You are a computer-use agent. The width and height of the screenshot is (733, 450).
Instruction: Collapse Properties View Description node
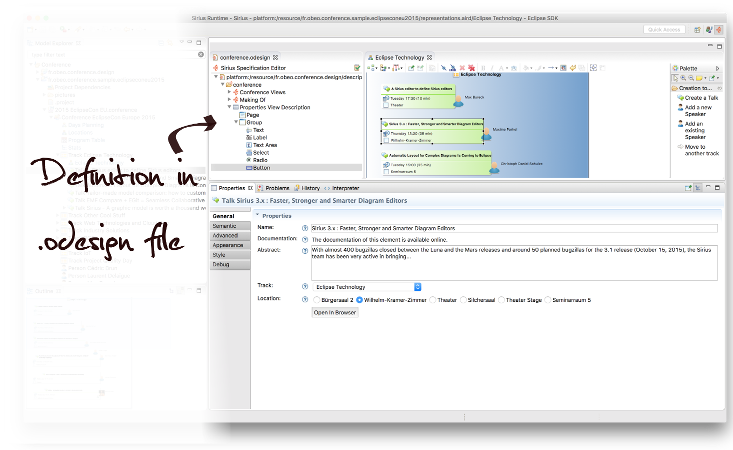pos(230,107)
